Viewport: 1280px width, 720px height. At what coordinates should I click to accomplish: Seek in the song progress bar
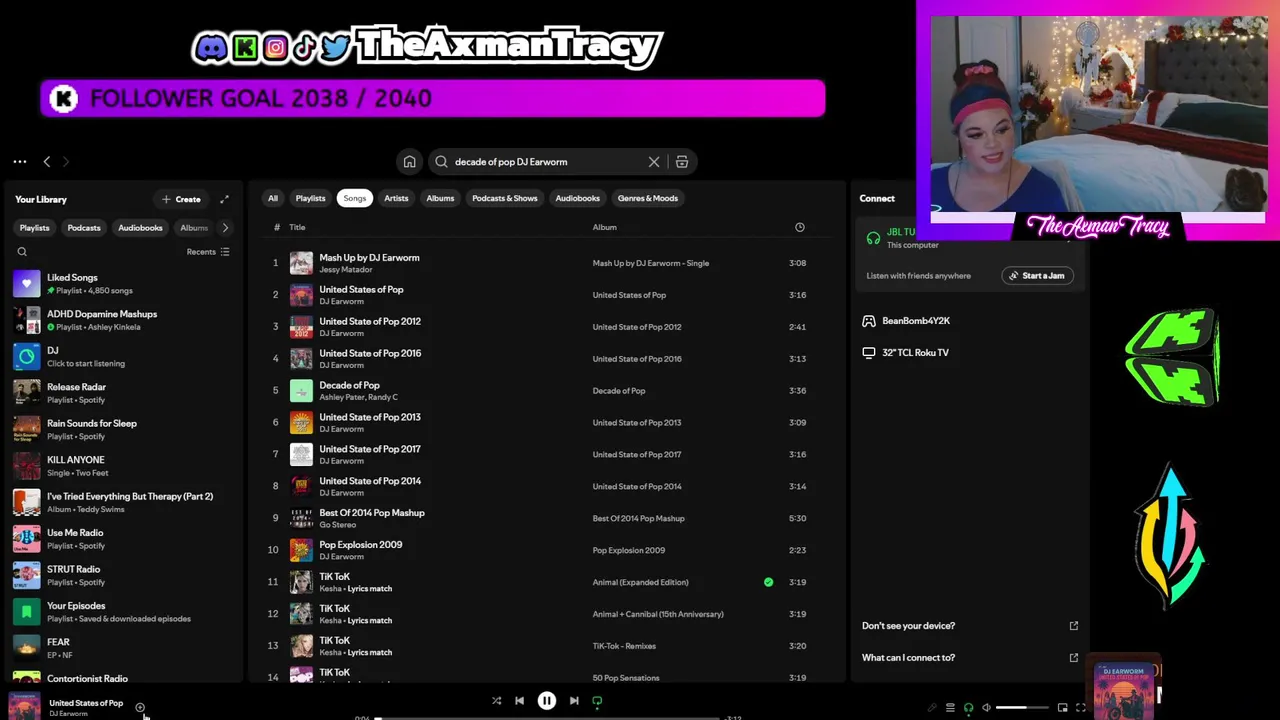(x=547, y=718)
